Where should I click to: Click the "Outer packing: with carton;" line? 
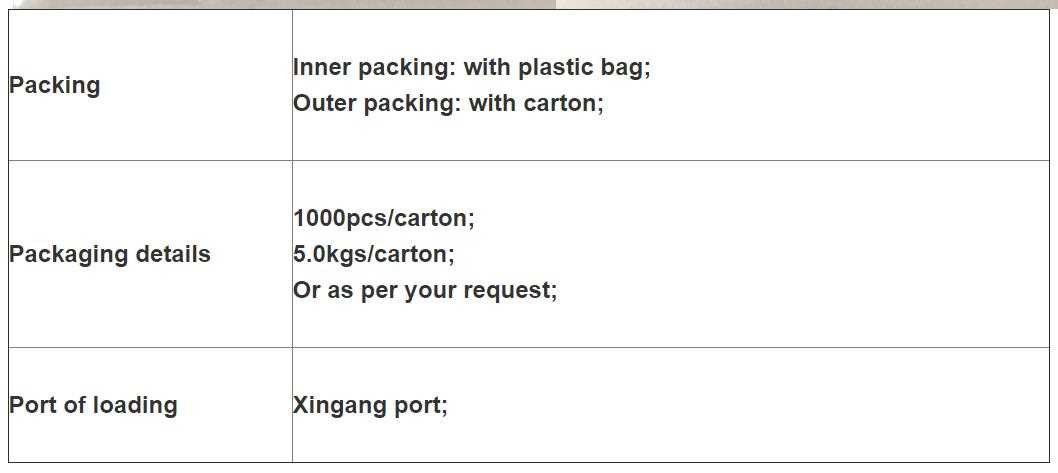tap(448, 103)
